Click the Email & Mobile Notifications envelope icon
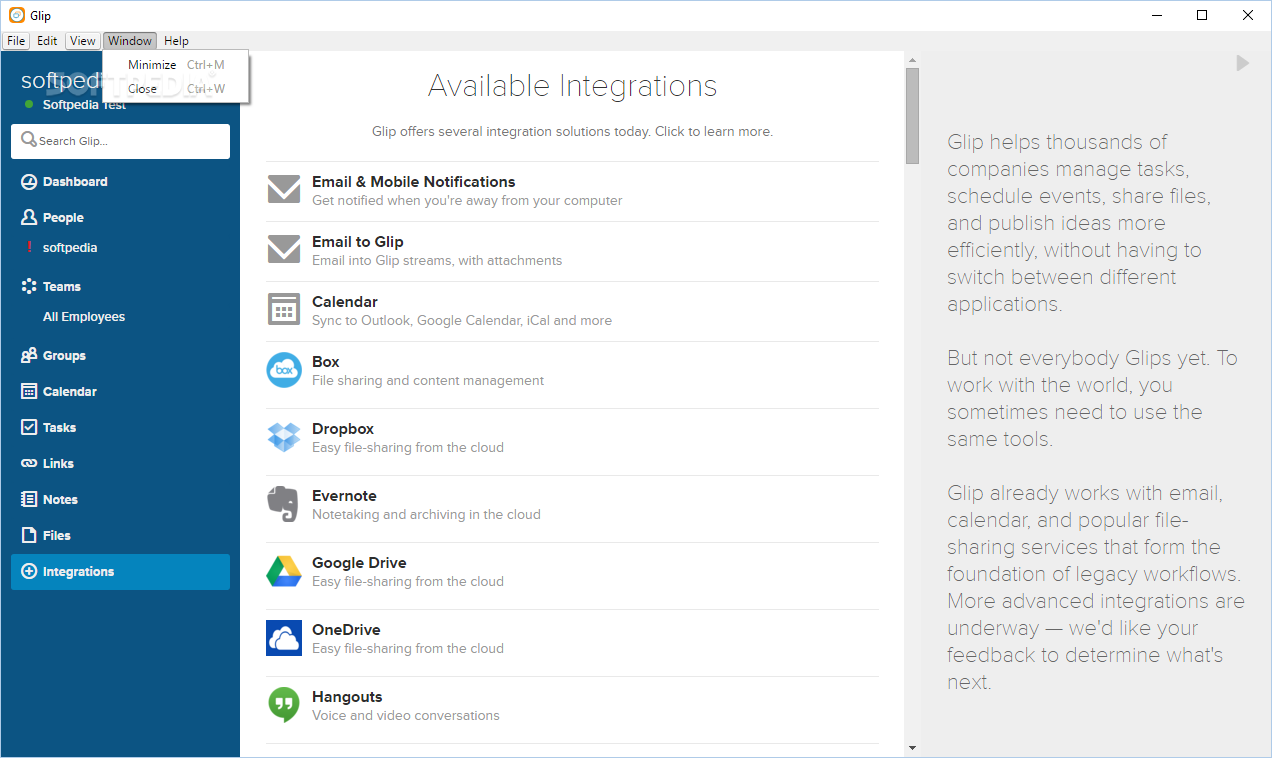Screen dimensions: 1272x758 point(284,189)
